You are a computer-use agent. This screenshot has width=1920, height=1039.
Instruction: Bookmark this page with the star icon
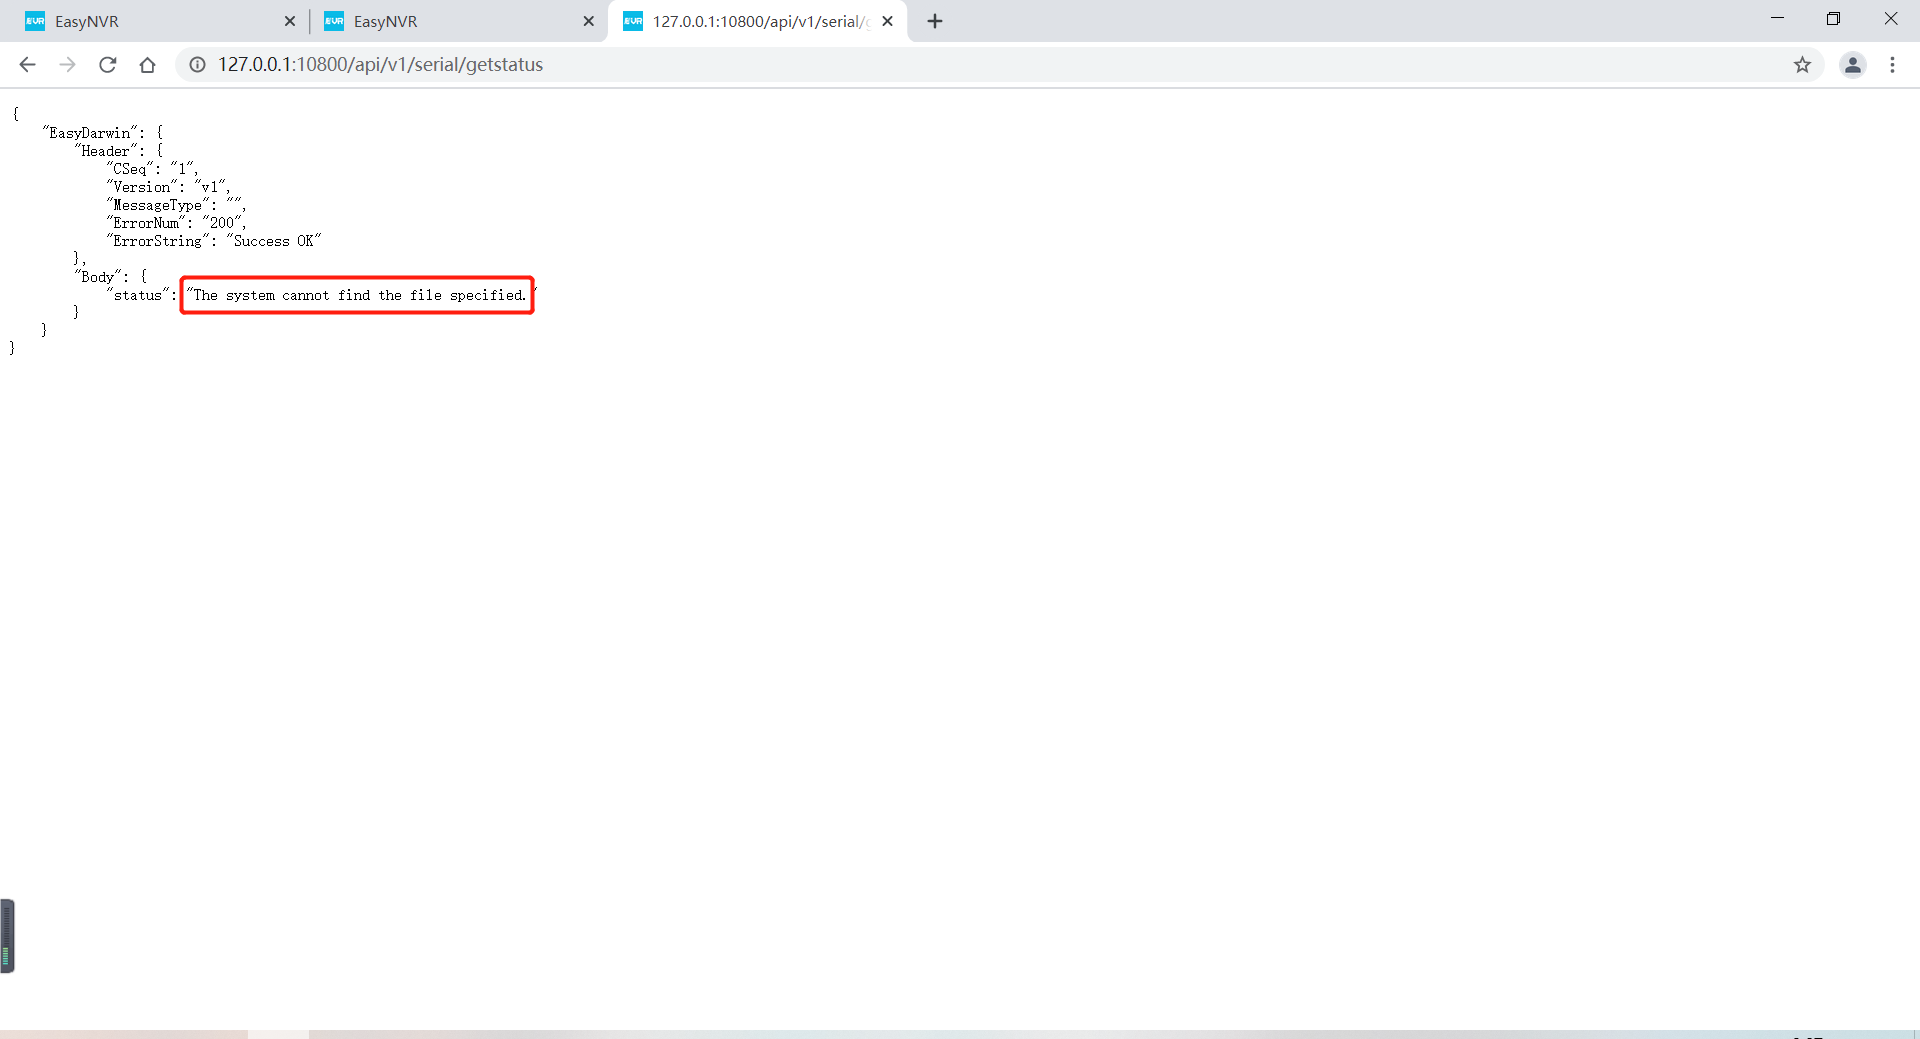click(1802, 65)
